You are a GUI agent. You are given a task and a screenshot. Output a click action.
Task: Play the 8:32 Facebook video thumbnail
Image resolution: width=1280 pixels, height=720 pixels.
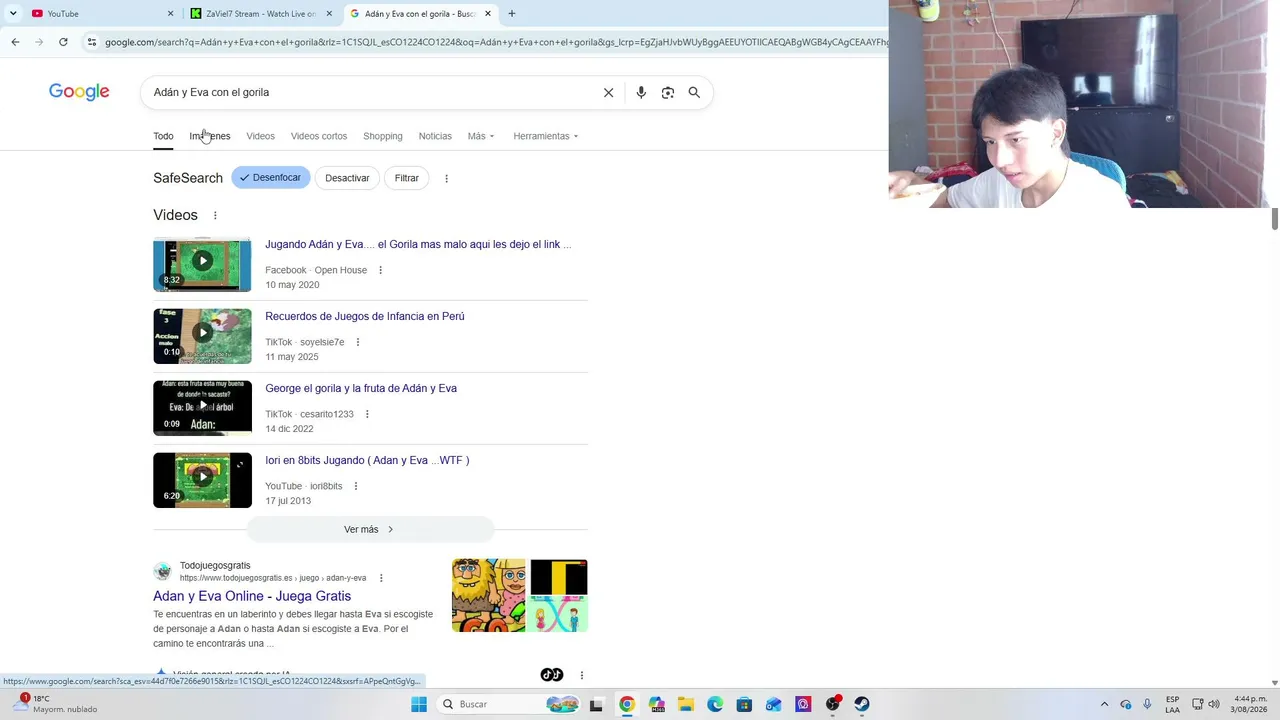pyautogui.click(x=202, y=264)
